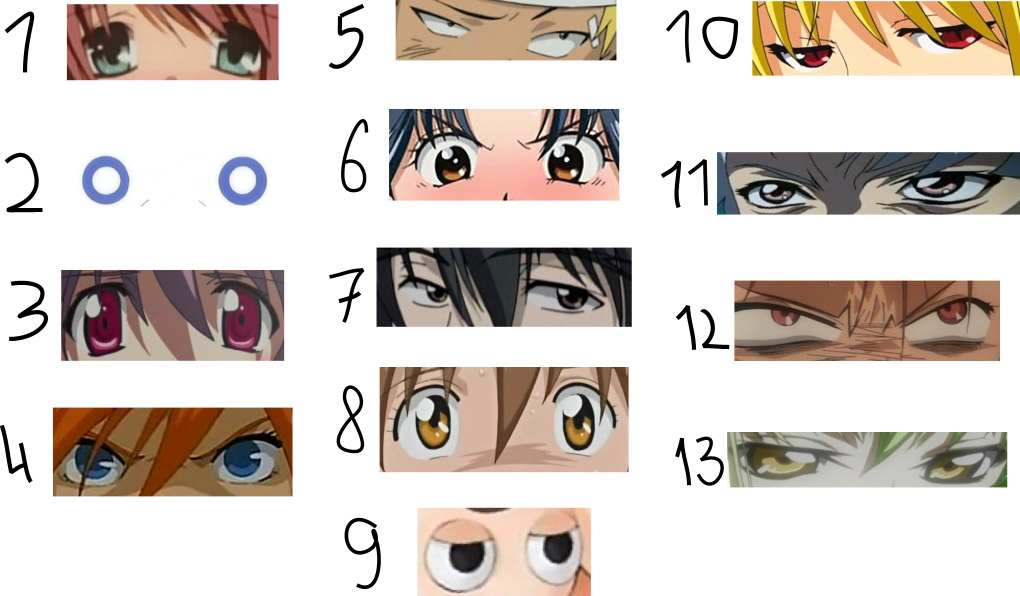Select the orange-haired blue eyes image 4
Viewport: 1020px width, 596px height.
point(172,452)
